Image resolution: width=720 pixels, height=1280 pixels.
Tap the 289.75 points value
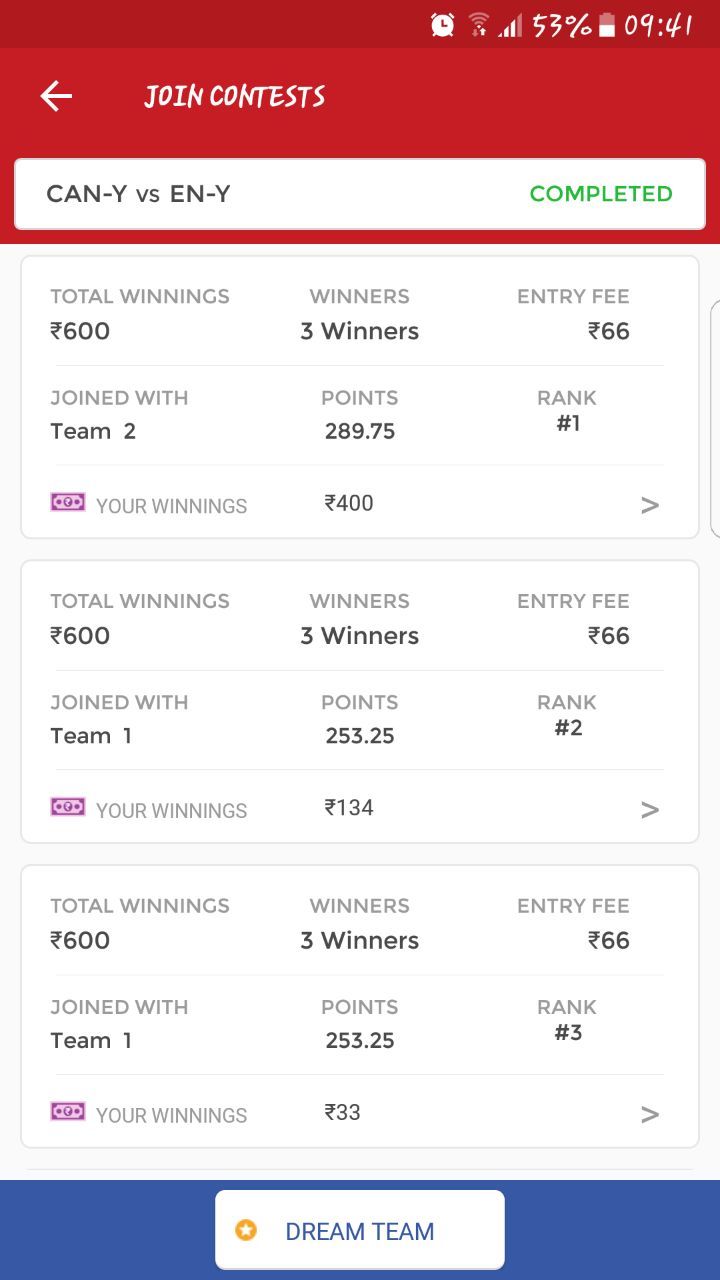pyautogui.click(x=360, y=432)
